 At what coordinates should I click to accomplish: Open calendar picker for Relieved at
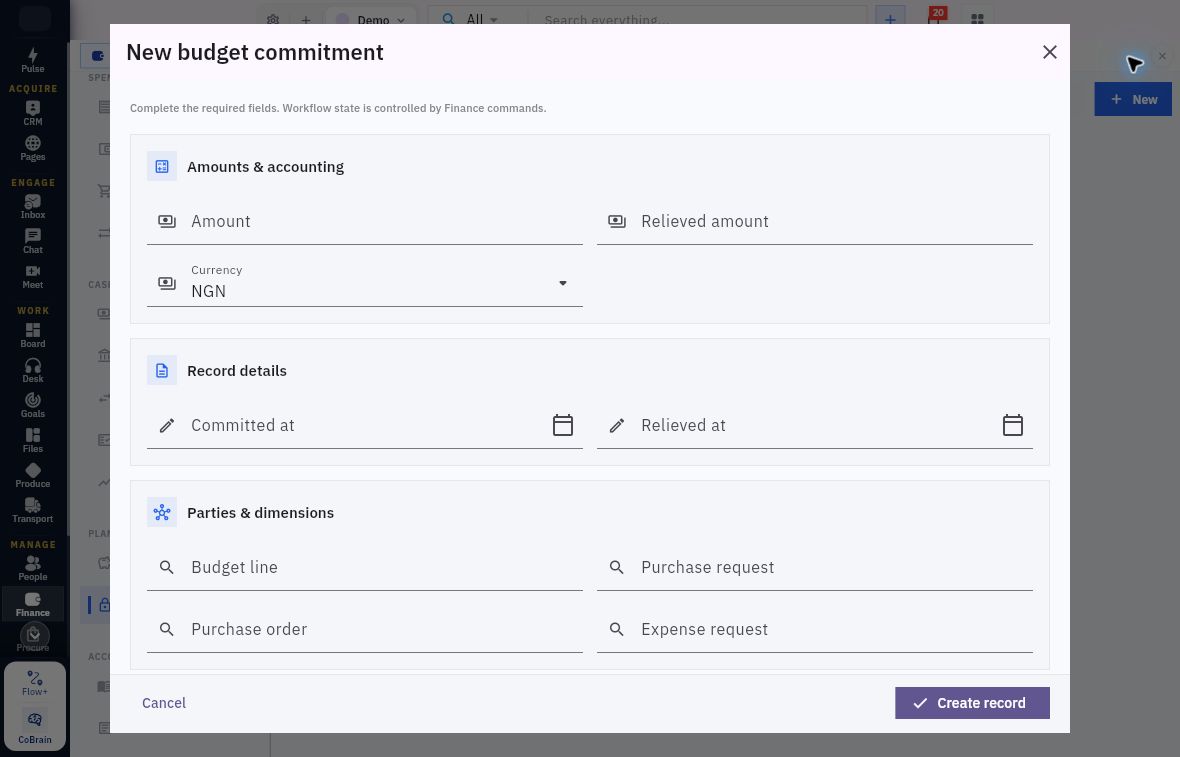click(x=1013, y=425)
